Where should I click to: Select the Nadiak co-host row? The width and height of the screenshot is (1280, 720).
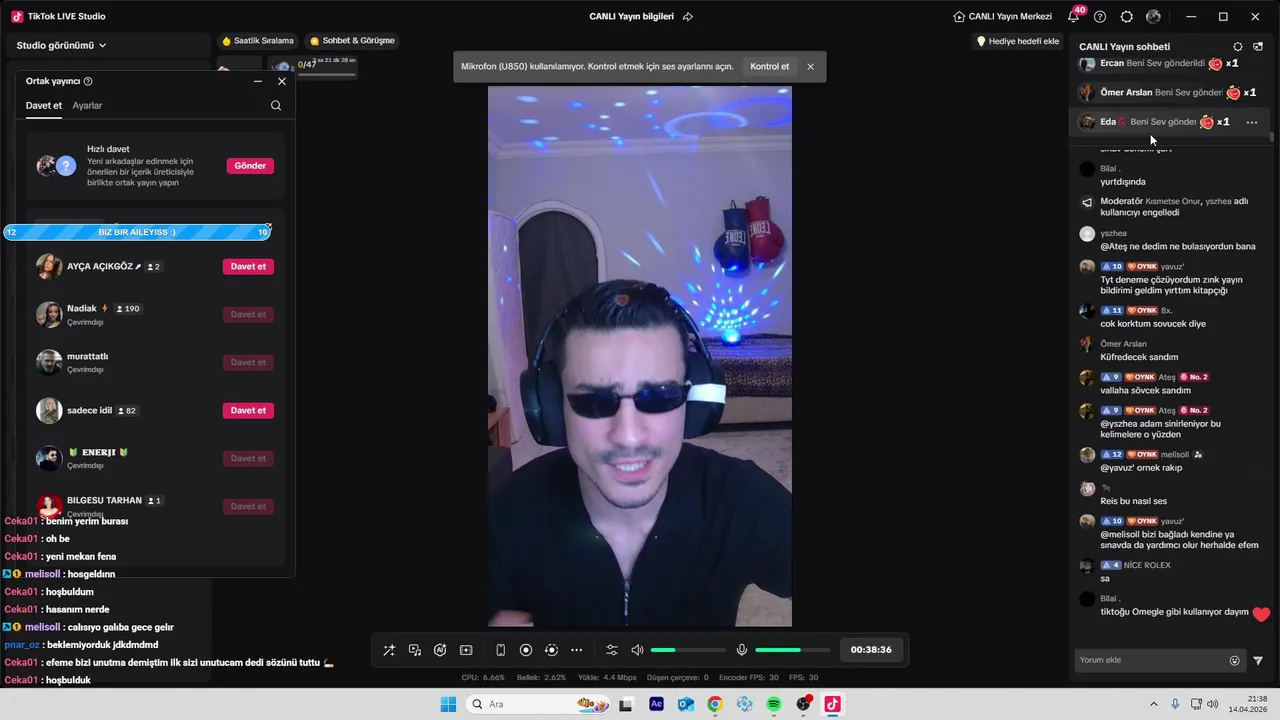pyautogui.click(x=155, y=314)
